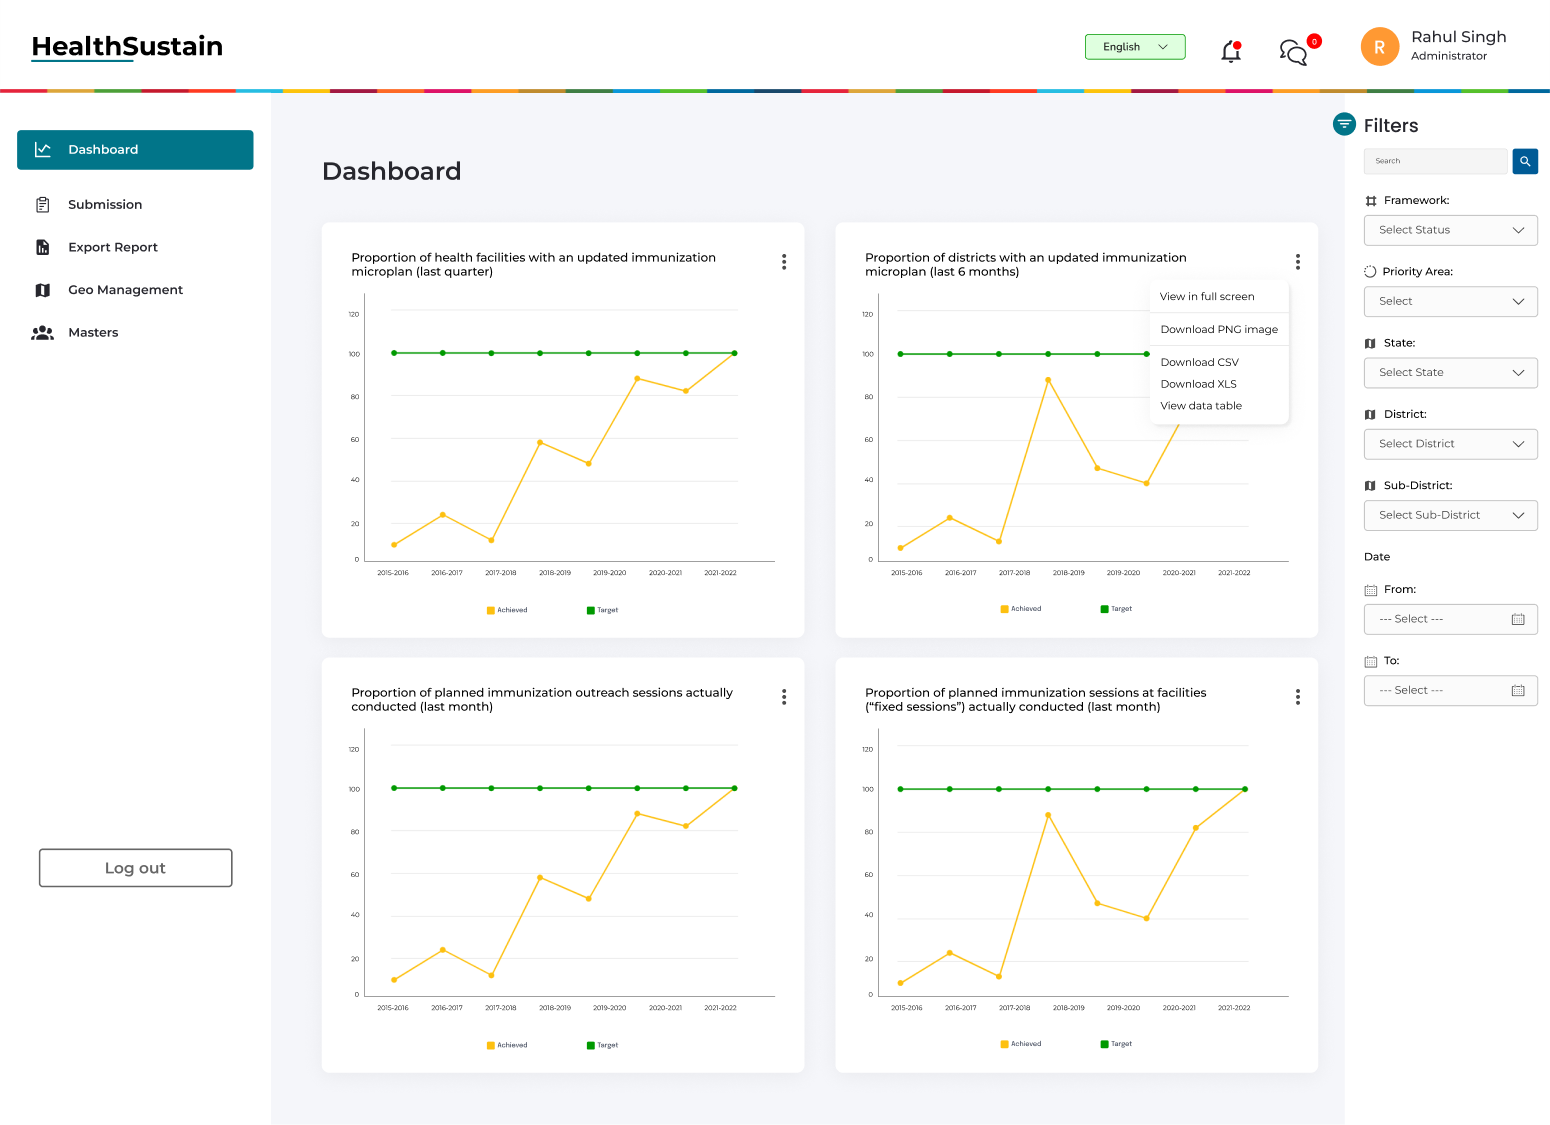Go to Dashboard in the sidebar
This screenshot has width=1550, height=1125.
(x=135, y=150)
